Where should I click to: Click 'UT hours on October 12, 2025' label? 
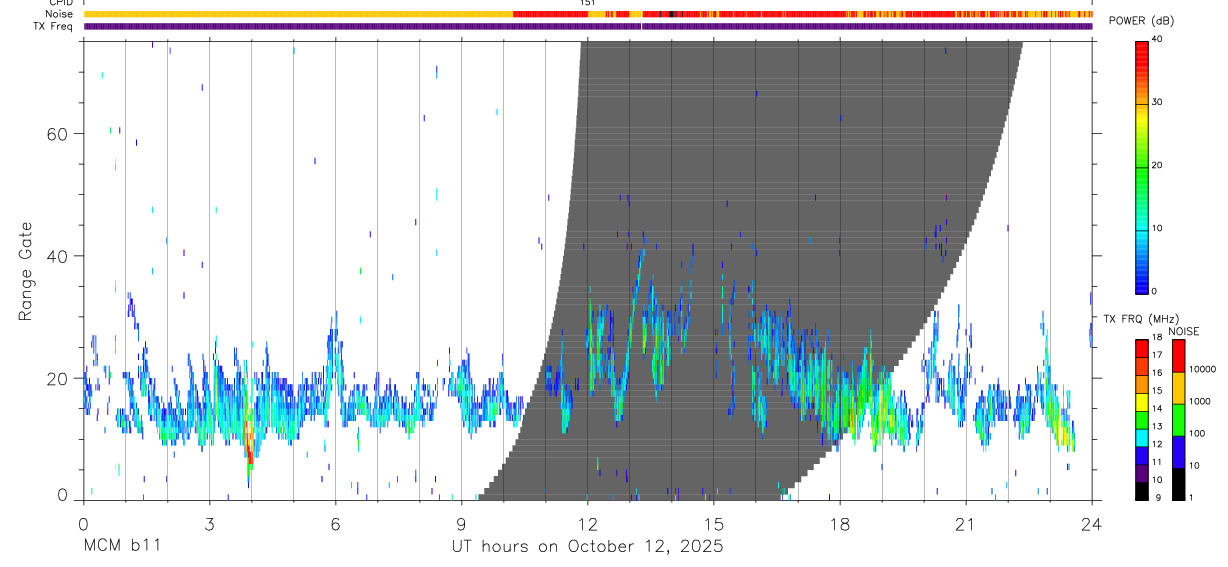coord(586,548)
